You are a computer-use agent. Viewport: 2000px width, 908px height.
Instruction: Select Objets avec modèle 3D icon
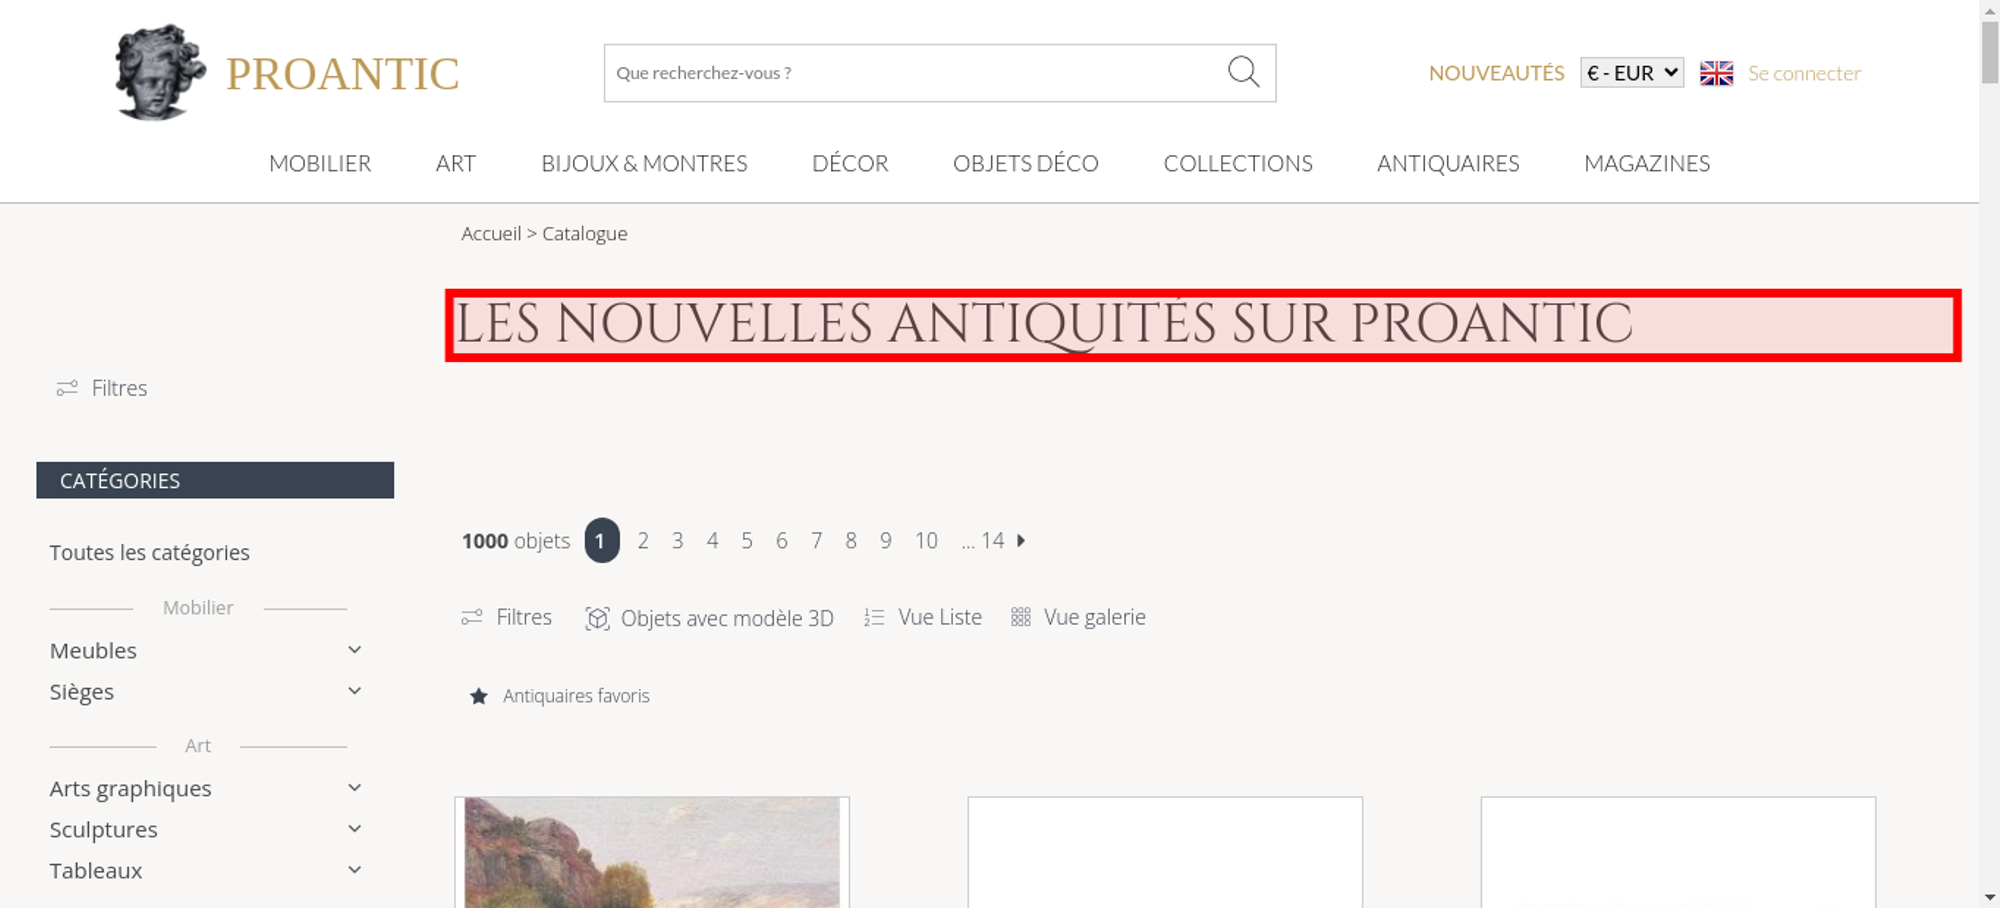click(x=597, y=618)
